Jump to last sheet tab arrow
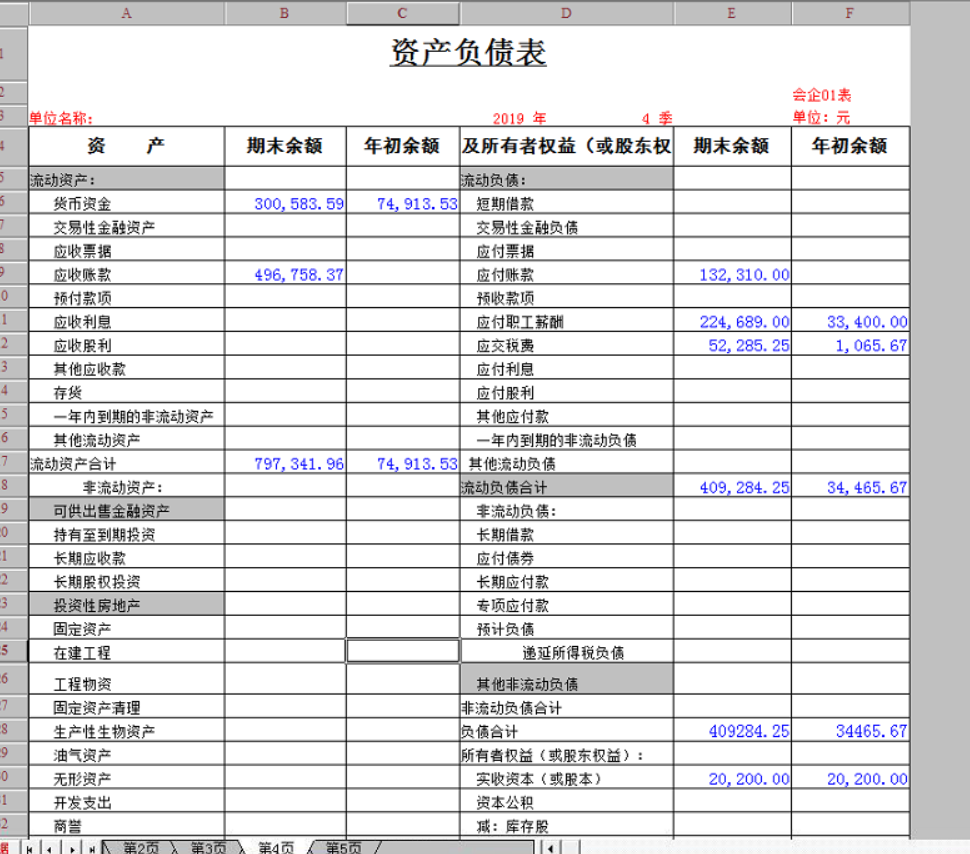This screenshot has height=854, width=970. pyautogui.click(x=92, y=849)
